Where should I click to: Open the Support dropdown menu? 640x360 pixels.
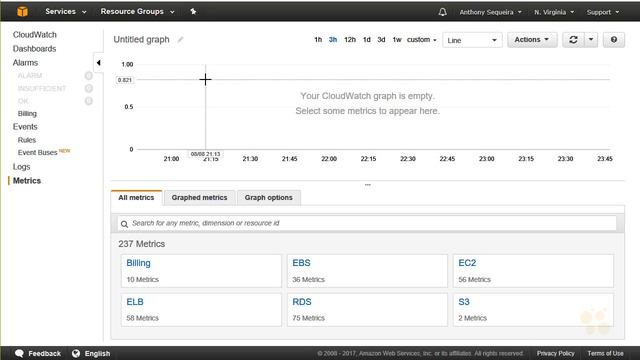click(603, 12)
